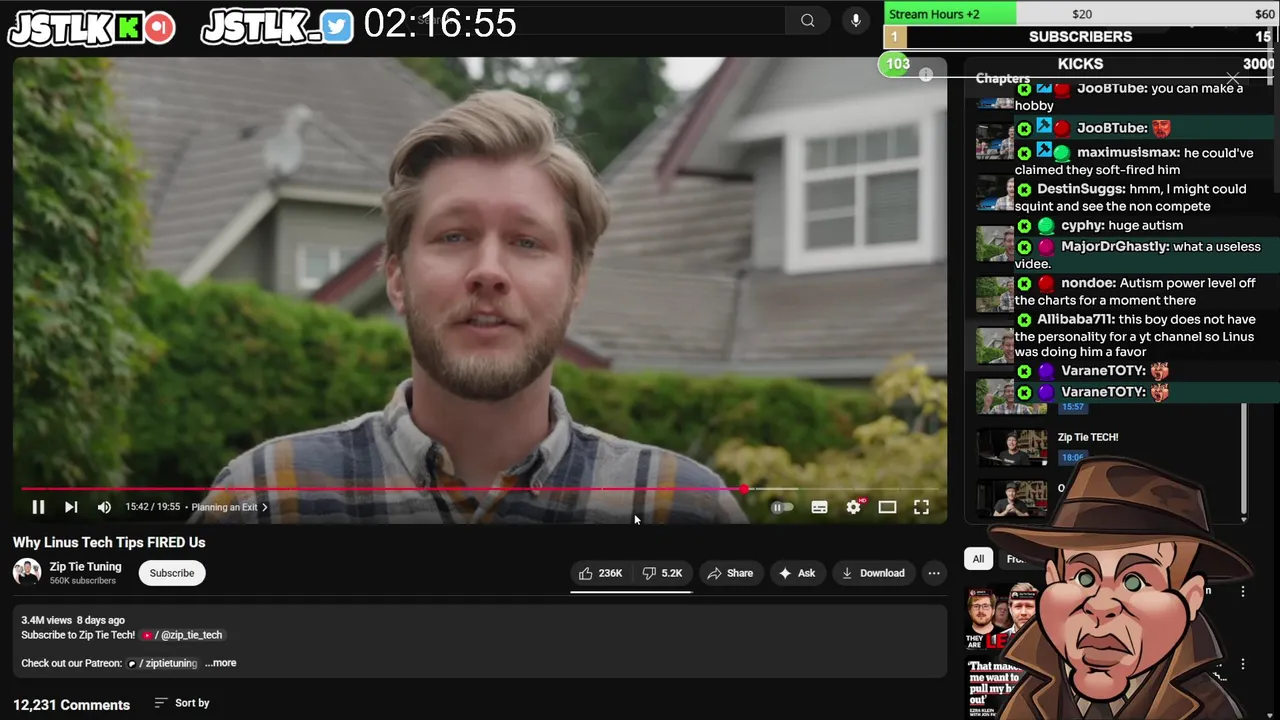
Task: Open the more actions ellipsis menu
Action: 934,573
